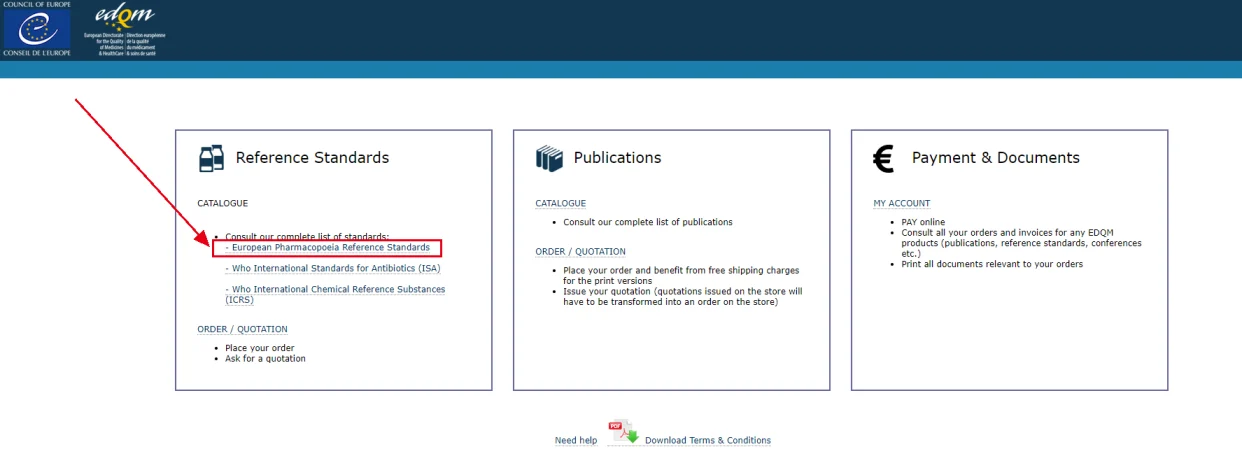This screenshot has width=1242, height=470.
Task: Click the Publications books icon
Action: tap(549, 158)
